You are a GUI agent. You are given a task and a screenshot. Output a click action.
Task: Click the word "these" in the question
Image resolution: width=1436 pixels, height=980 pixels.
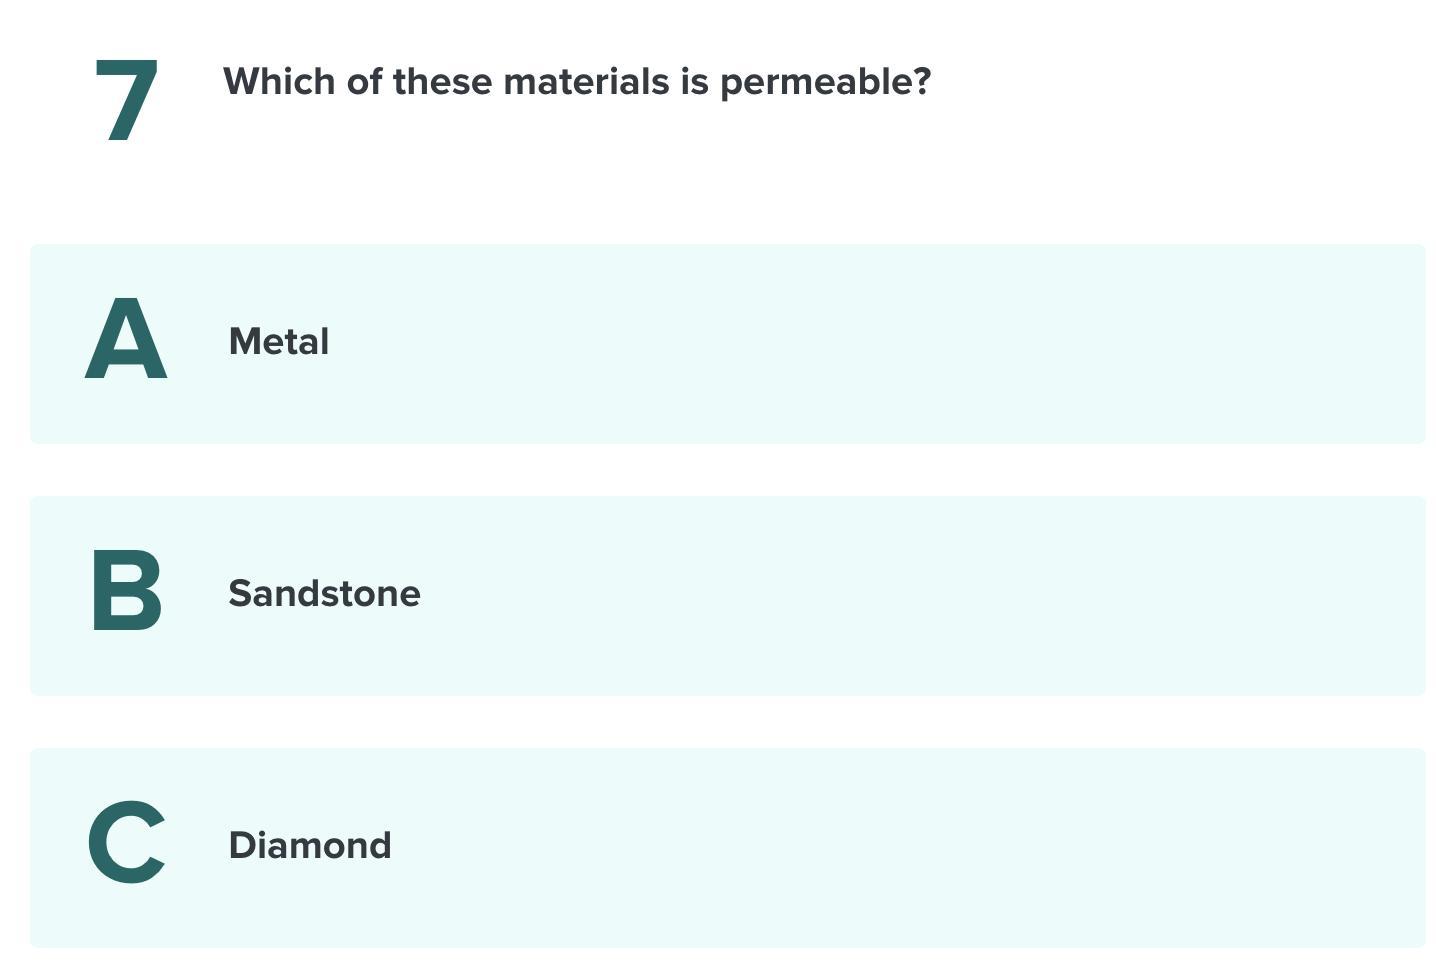[442, 82]
